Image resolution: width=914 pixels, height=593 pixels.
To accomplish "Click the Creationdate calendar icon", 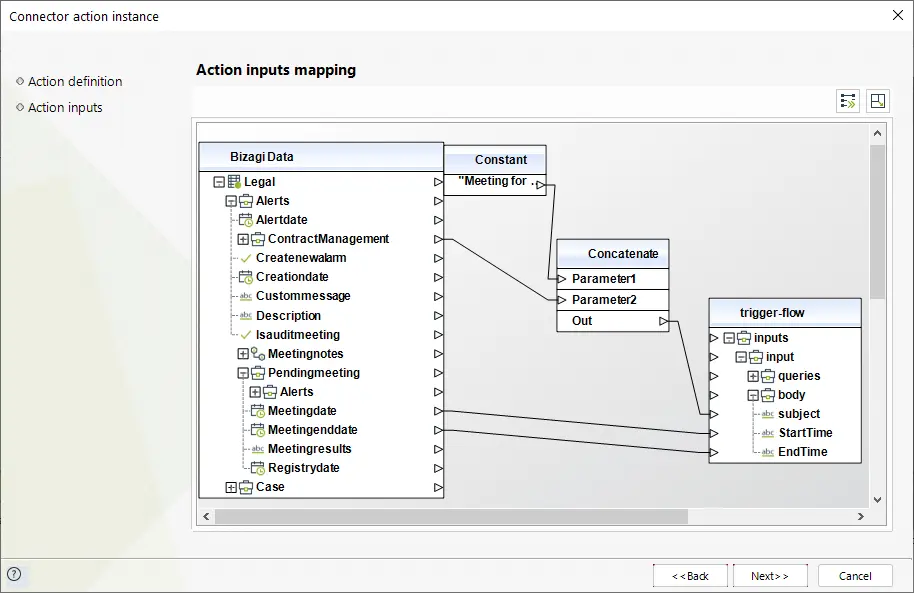I will 246,277.
